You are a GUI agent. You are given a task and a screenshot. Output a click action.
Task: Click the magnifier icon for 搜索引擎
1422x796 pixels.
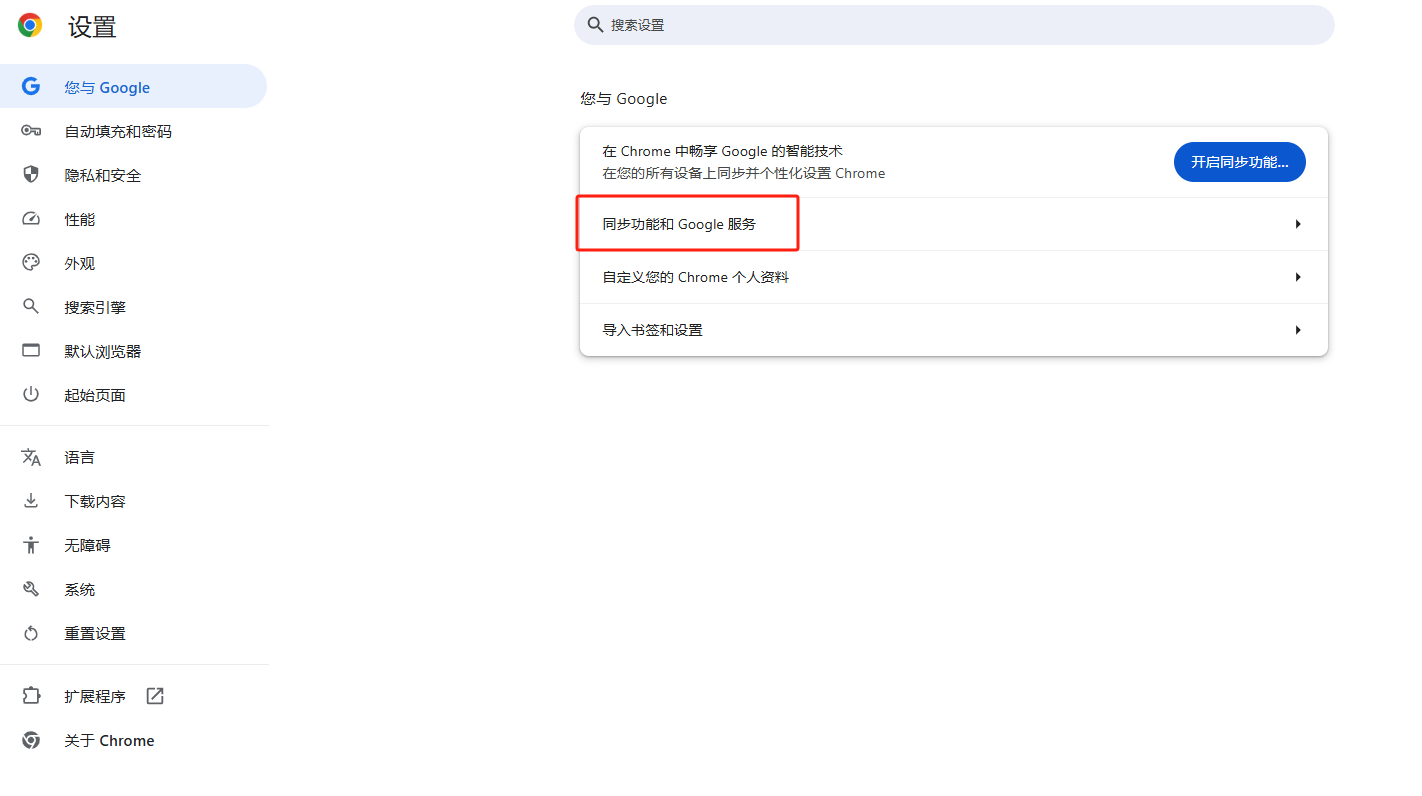[31, 307]
